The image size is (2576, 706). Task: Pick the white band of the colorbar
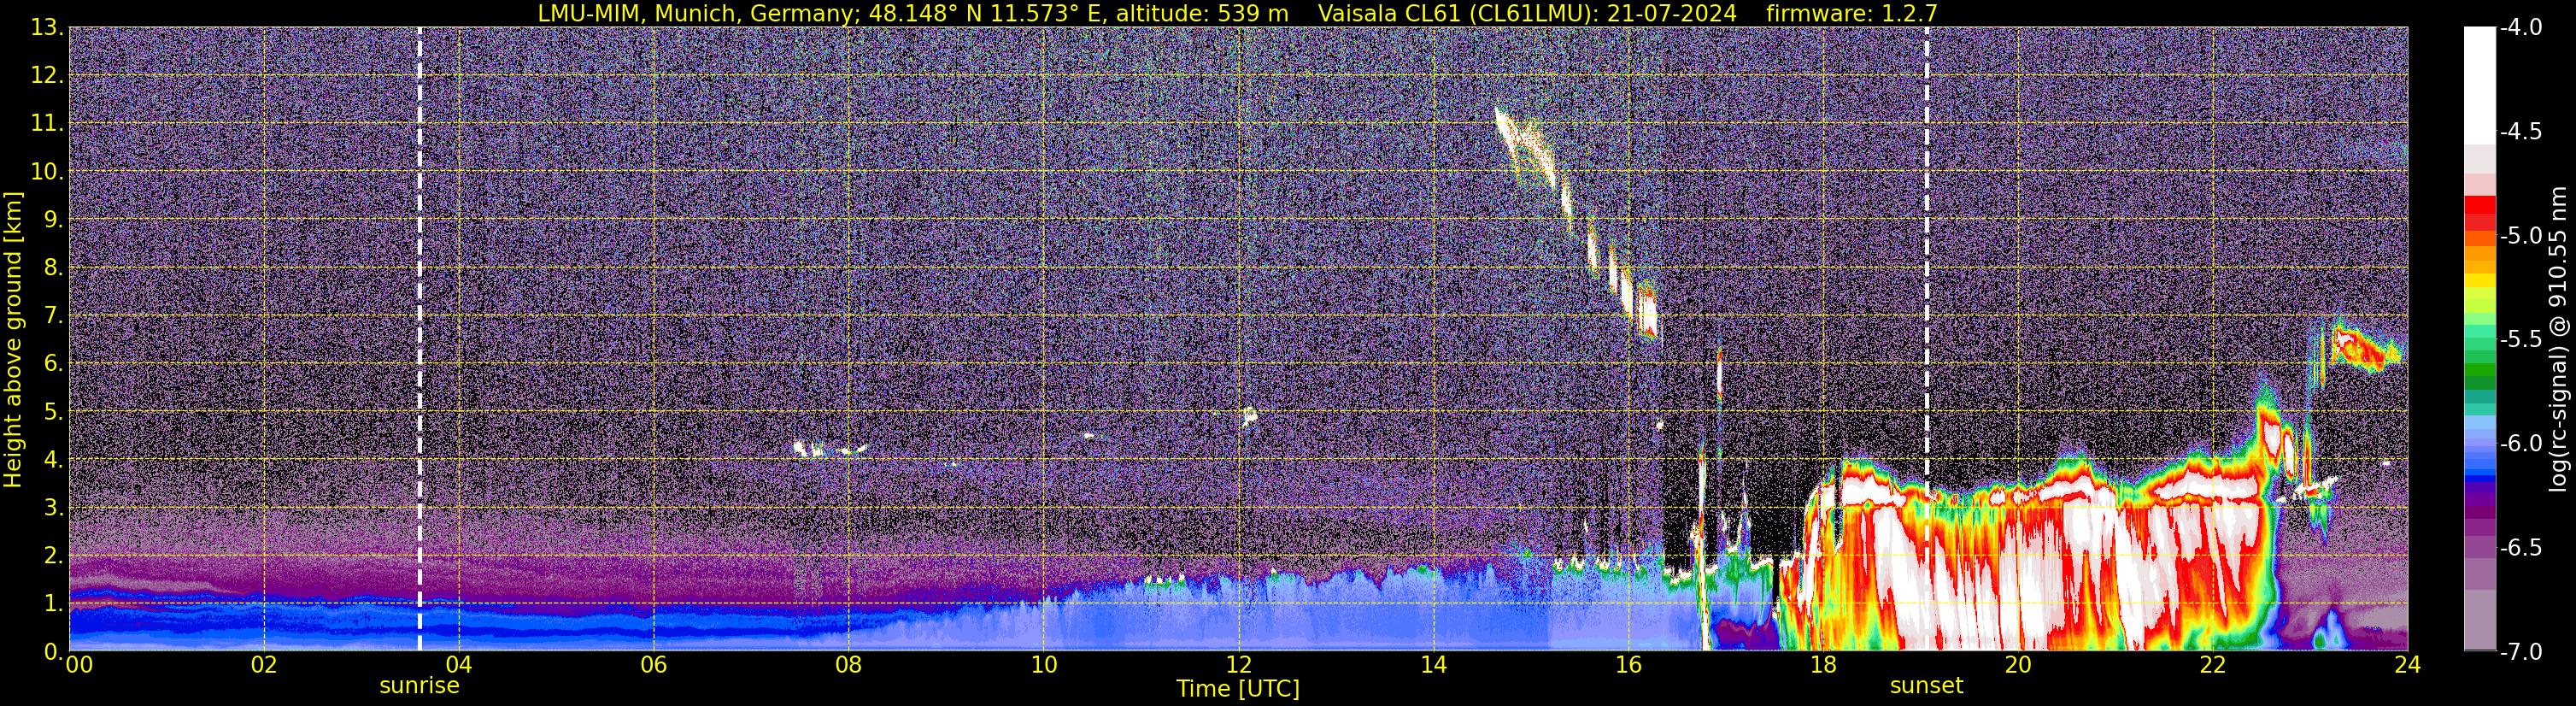coord(2479,85)
